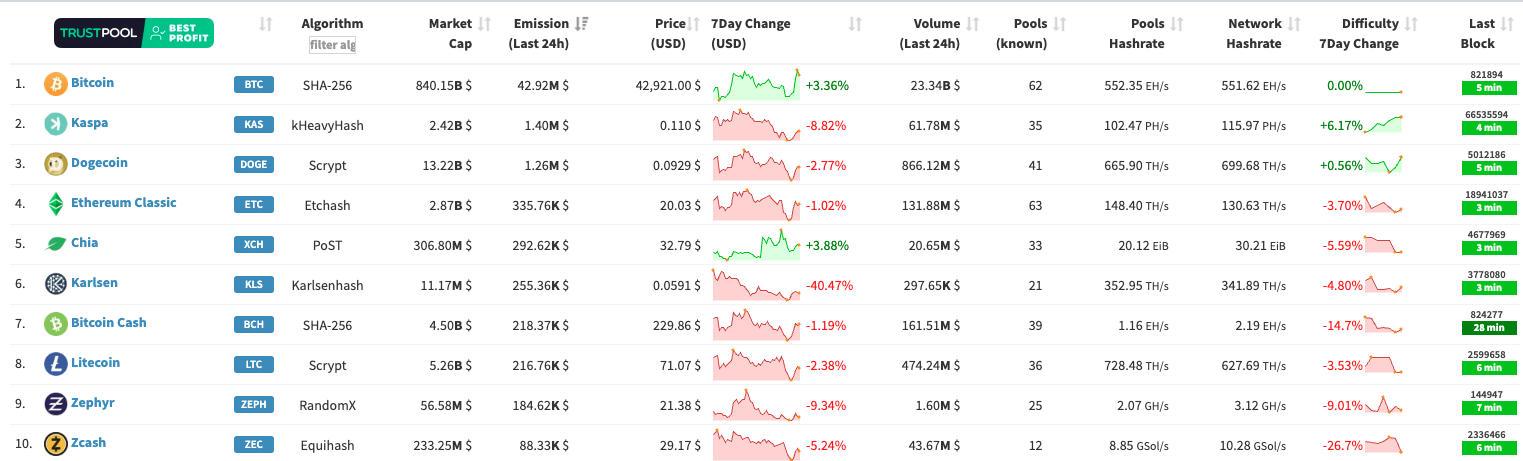Click the TrustPool Best Profit banner

tap(134, 34)
